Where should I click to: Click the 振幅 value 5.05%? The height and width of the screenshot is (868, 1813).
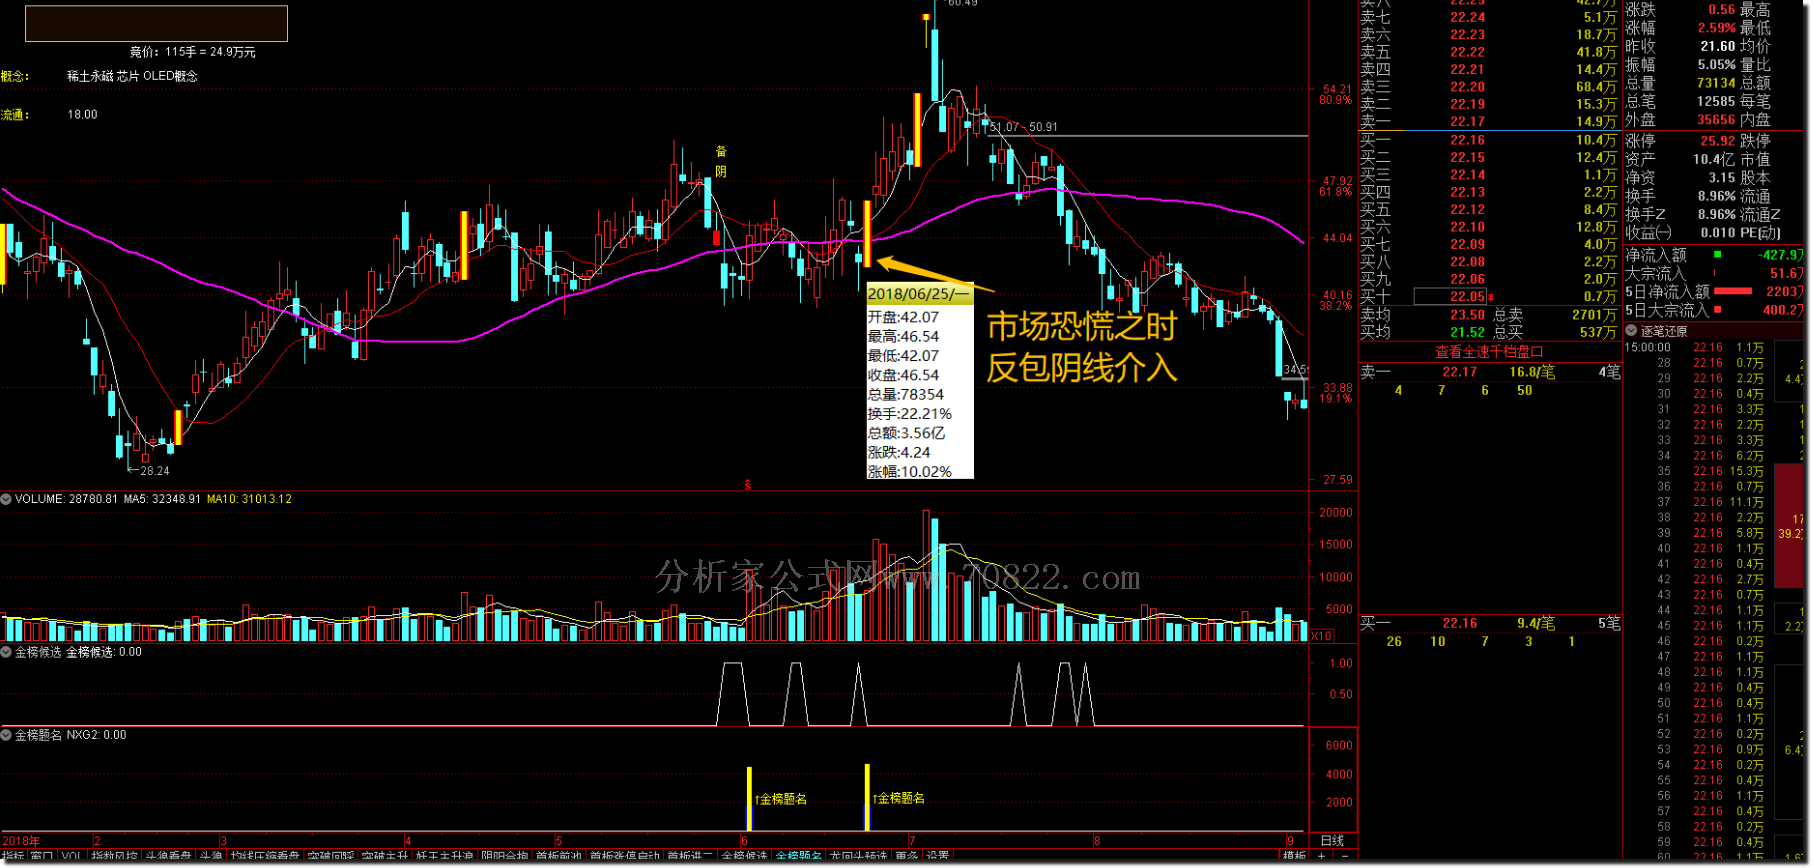pos(1716,64)
